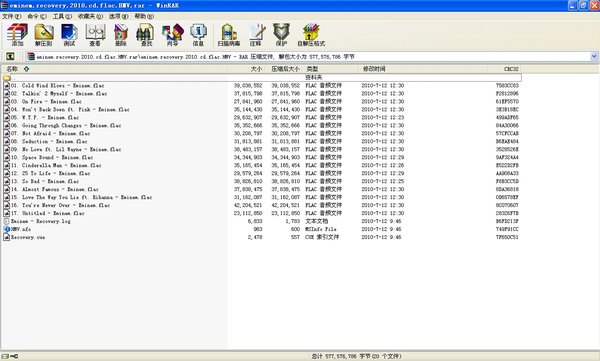The width and height of the screenshot is (600, 361).
Task: Select '13. So Bad - Eminem.flac'
Action: pyautogui.click(x=45, y=181)
